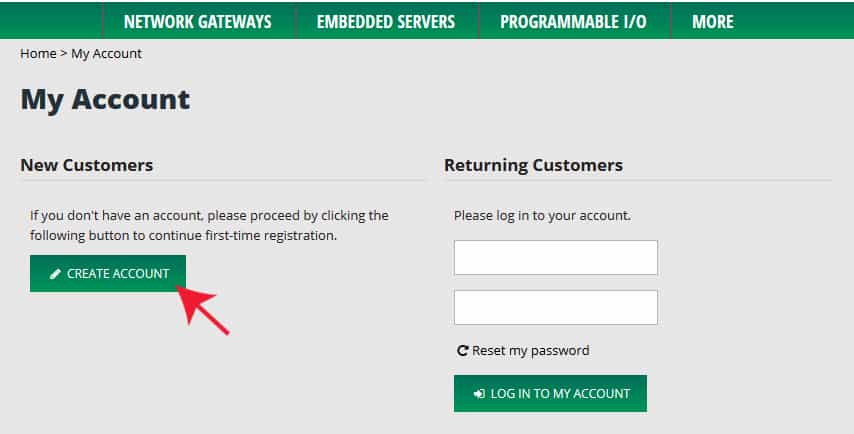This screenshot has width=854, height=434.
Task: Click Log In To My Account text
Action: [560, 394]
